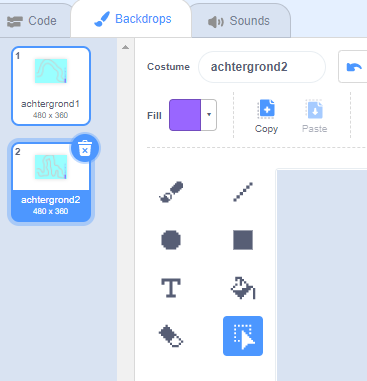Select the Line tool
The height and width of the screenshot is (381, 367).
pyautogui.click(x=243, y=192)
